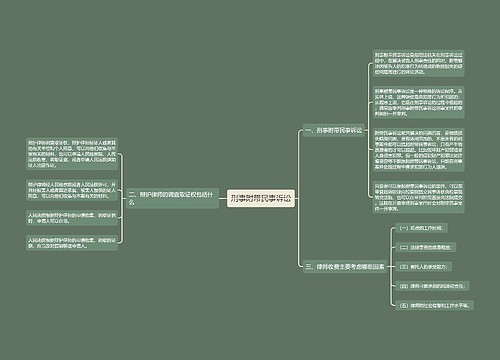This screenshot has width=500, height=360.
Task: Select the leaf node (一) about work time
Action: click(x=421, y=228)
